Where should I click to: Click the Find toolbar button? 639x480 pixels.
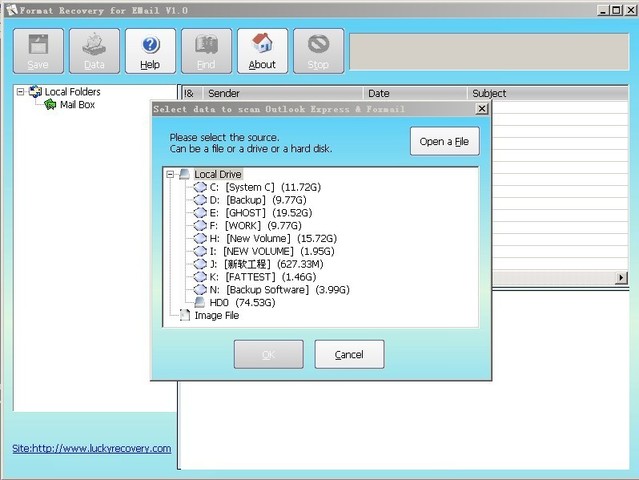tap(207, 51)
